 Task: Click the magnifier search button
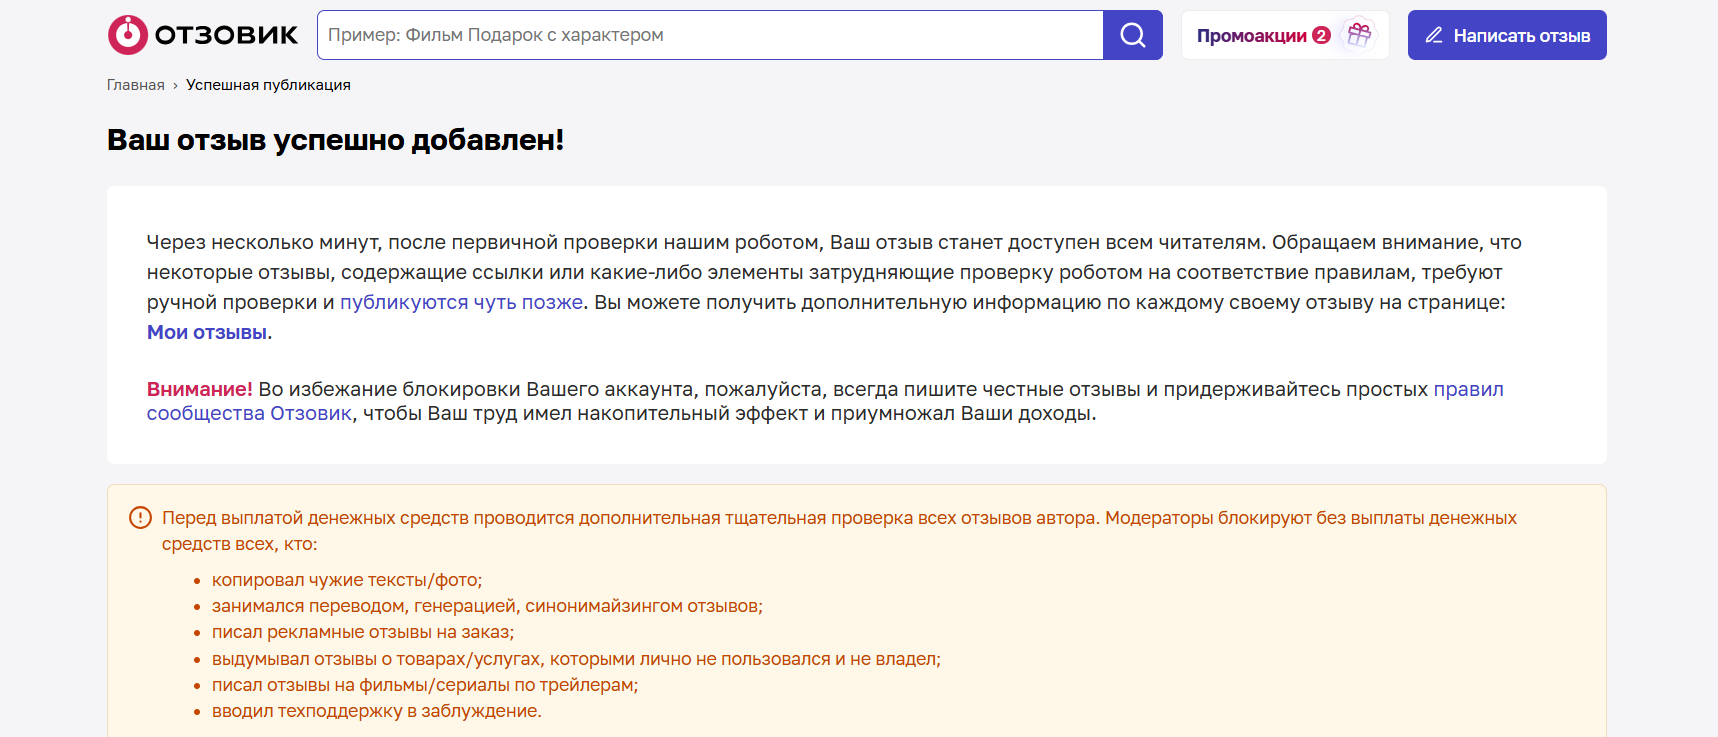pos(1133,35)
